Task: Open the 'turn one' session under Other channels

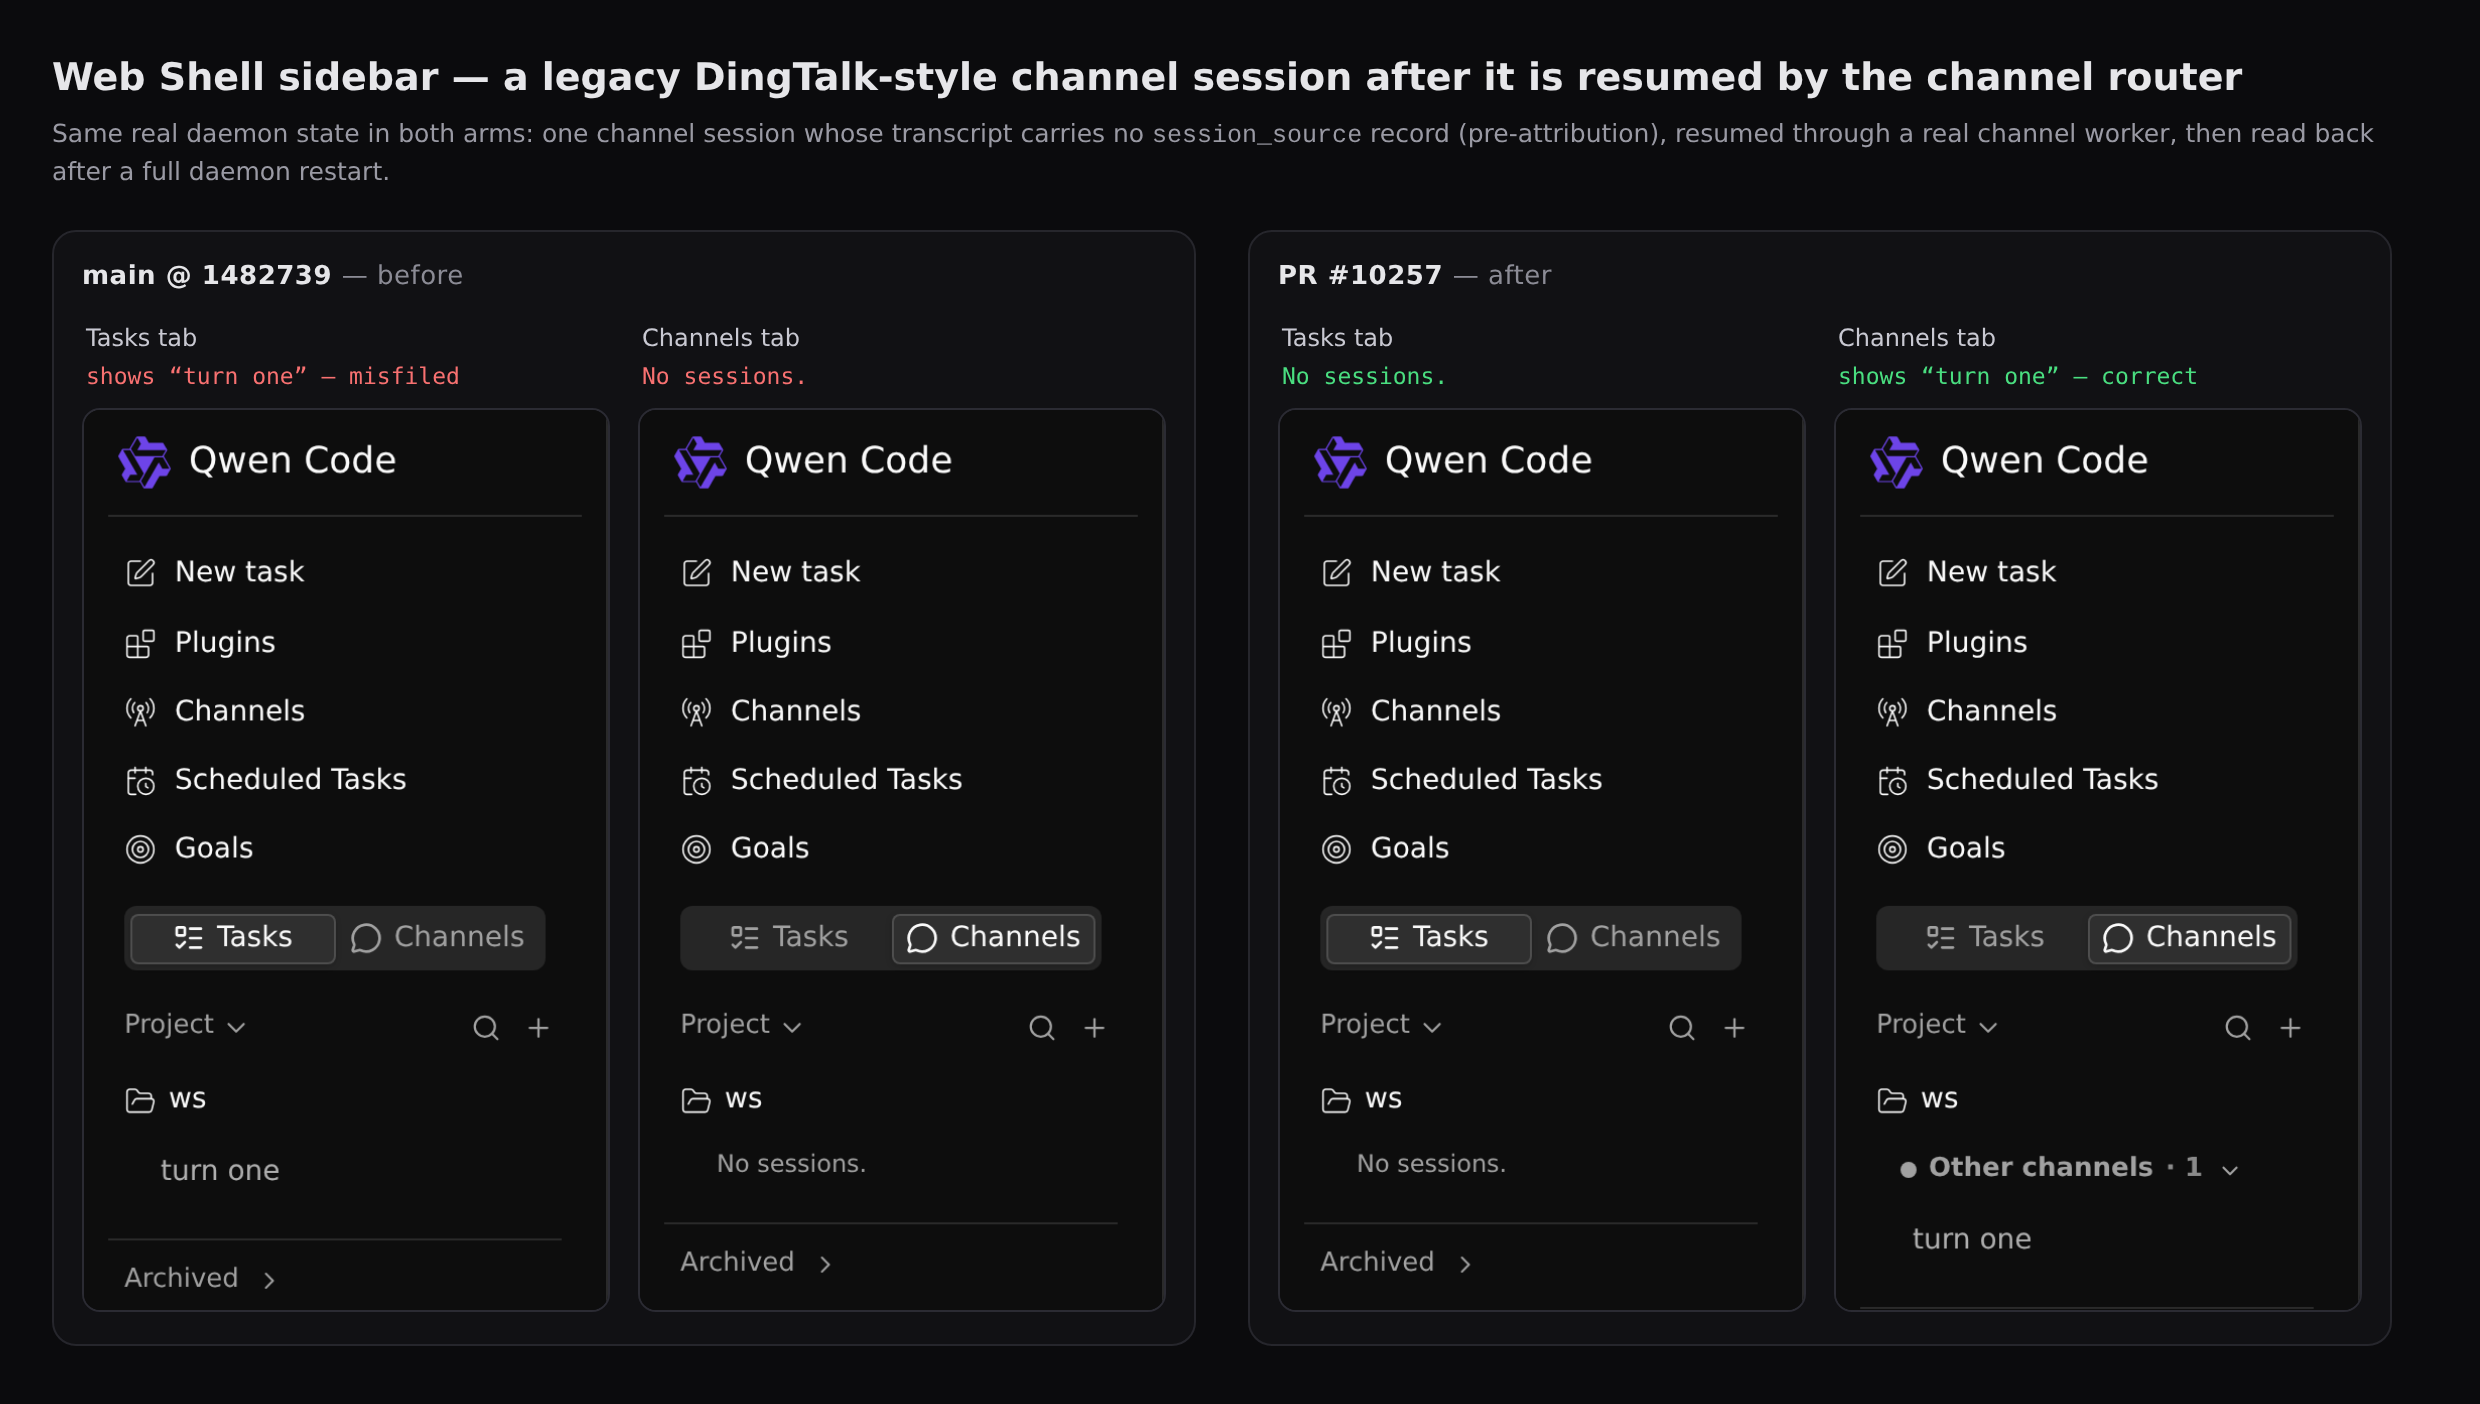Action: click(x=1971, y=1239)
